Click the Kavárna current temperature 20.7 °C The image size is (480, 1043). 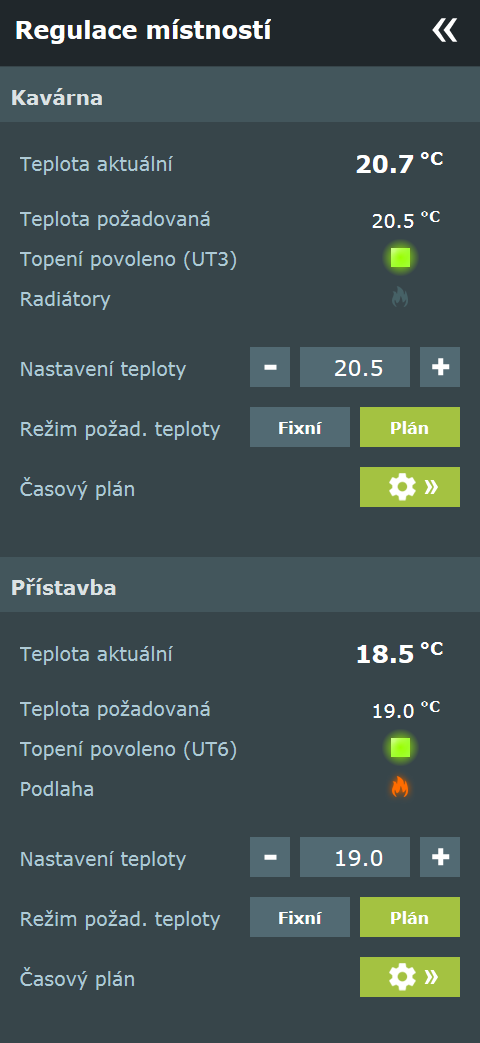pos(399,164)
